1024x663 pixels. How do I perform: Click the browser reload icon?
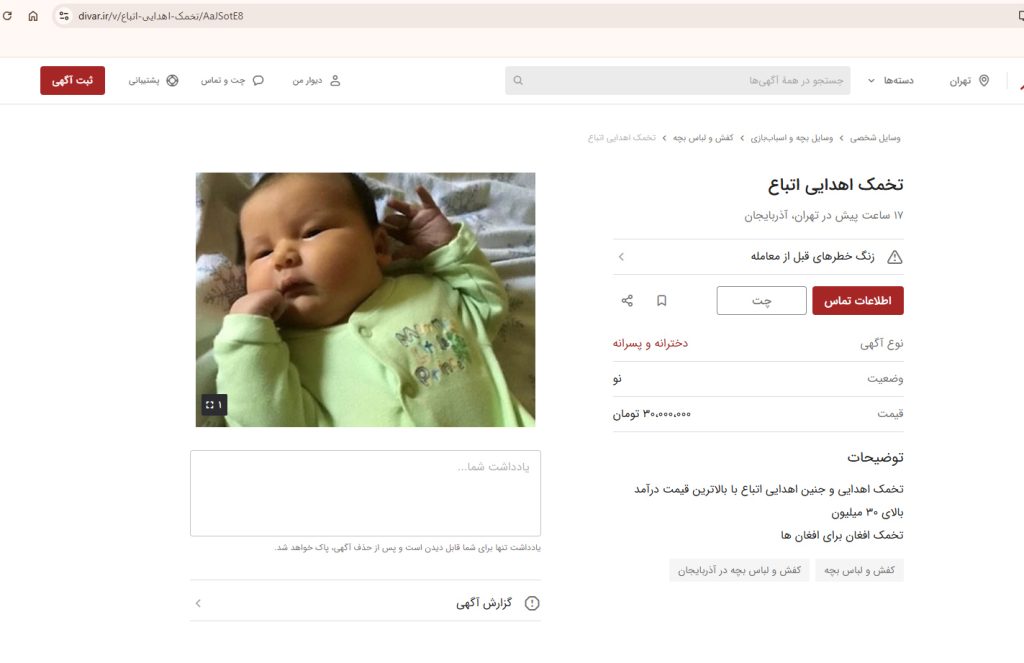(x=7, y=16)
